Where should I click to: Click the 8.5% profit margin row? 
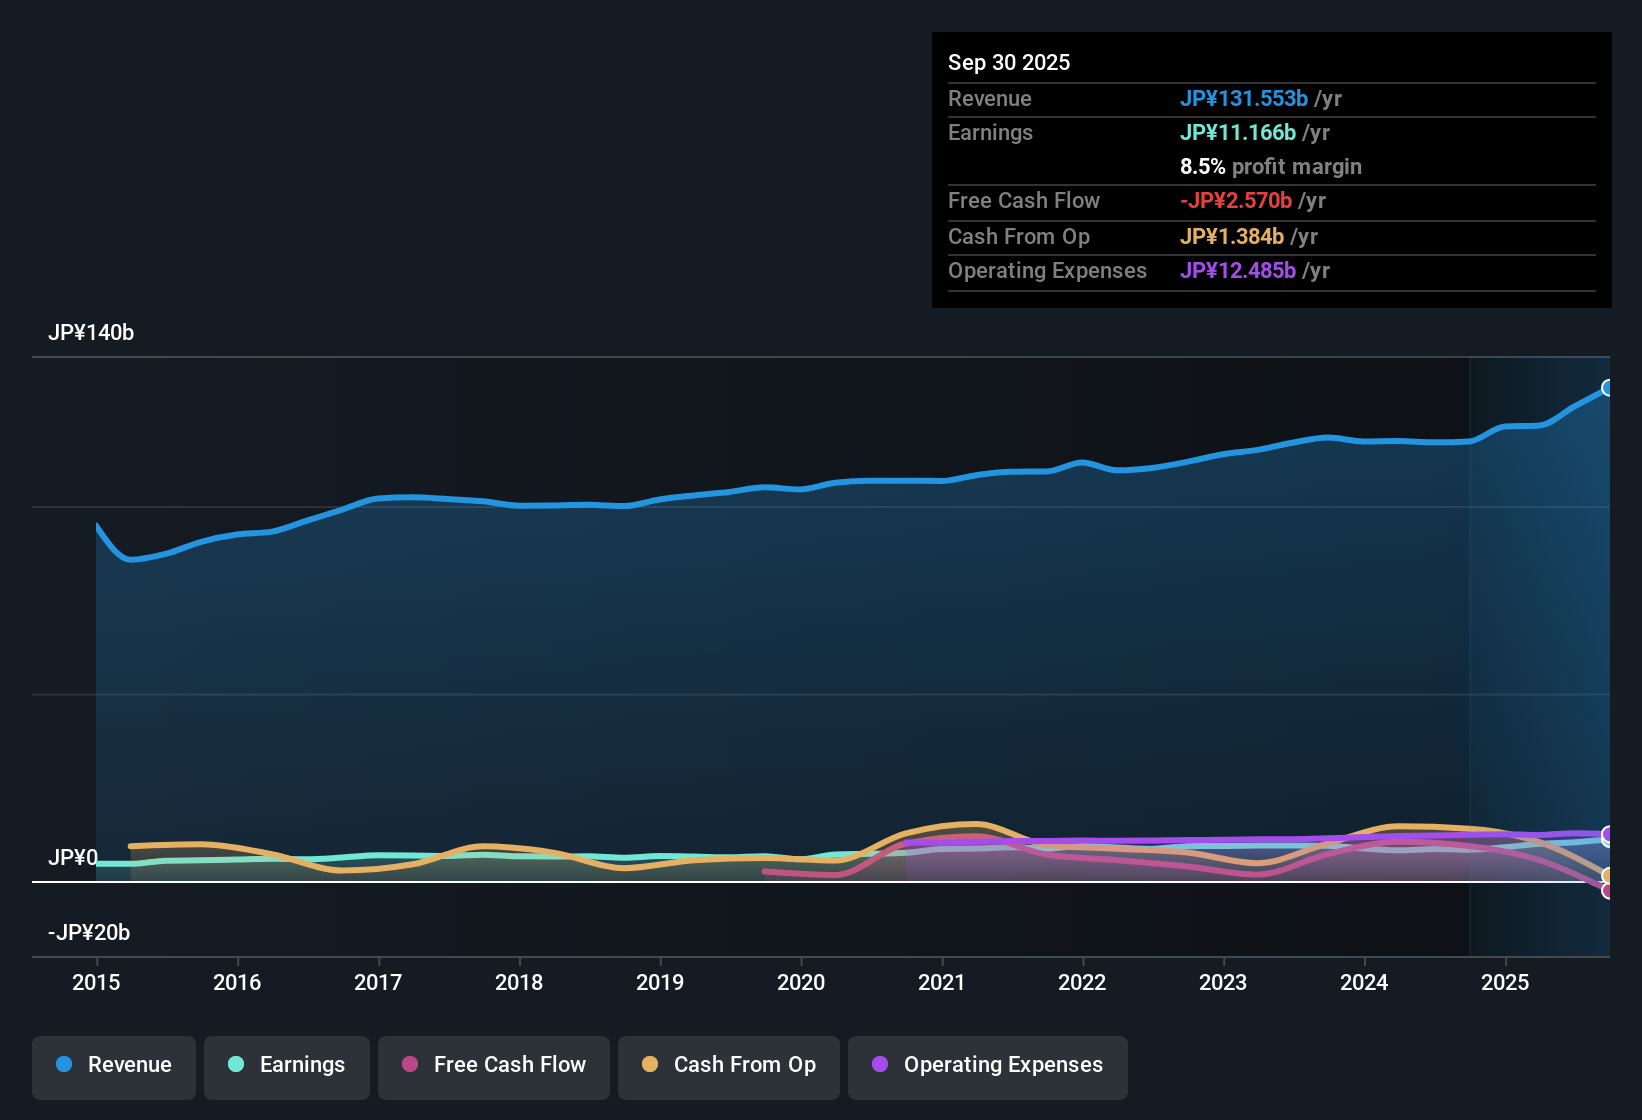pyautogui.click(x=1270, y=166)
